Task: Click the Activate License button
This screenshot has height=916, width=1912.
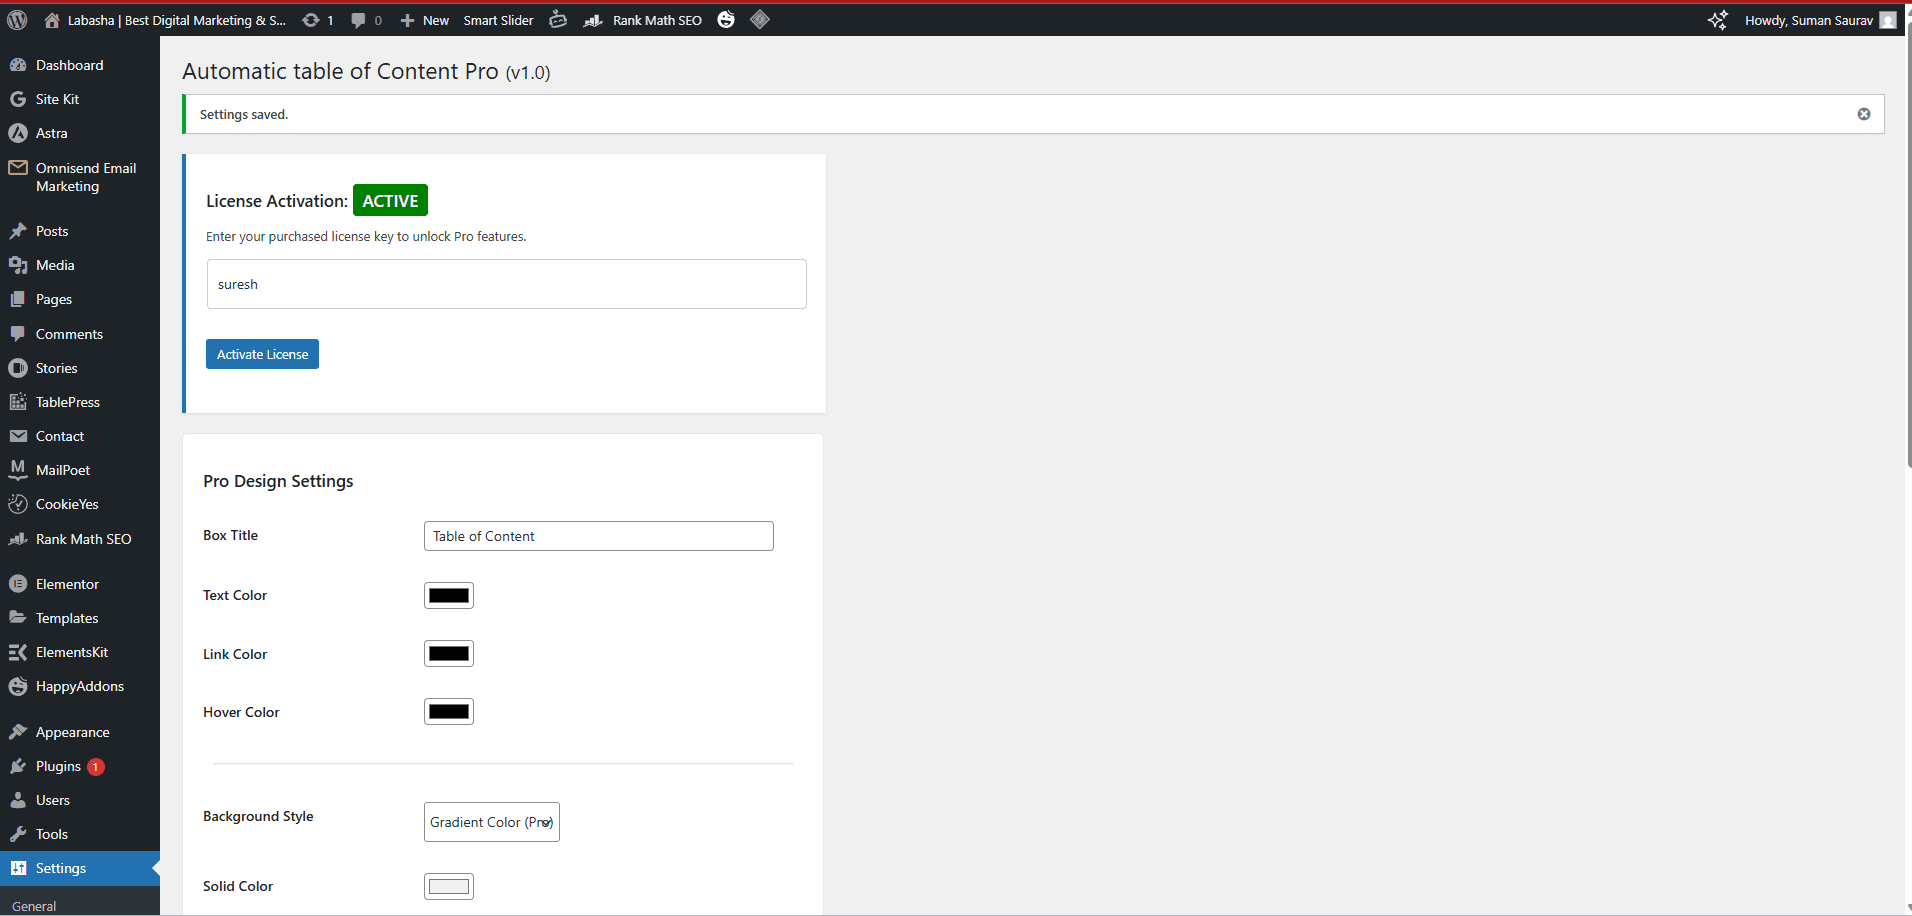Action: point(261,353)
